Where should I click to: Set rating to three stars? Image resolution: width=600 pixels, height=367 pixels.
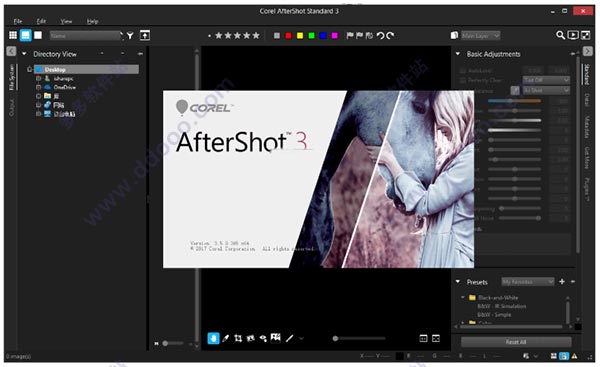pos(237,36)
